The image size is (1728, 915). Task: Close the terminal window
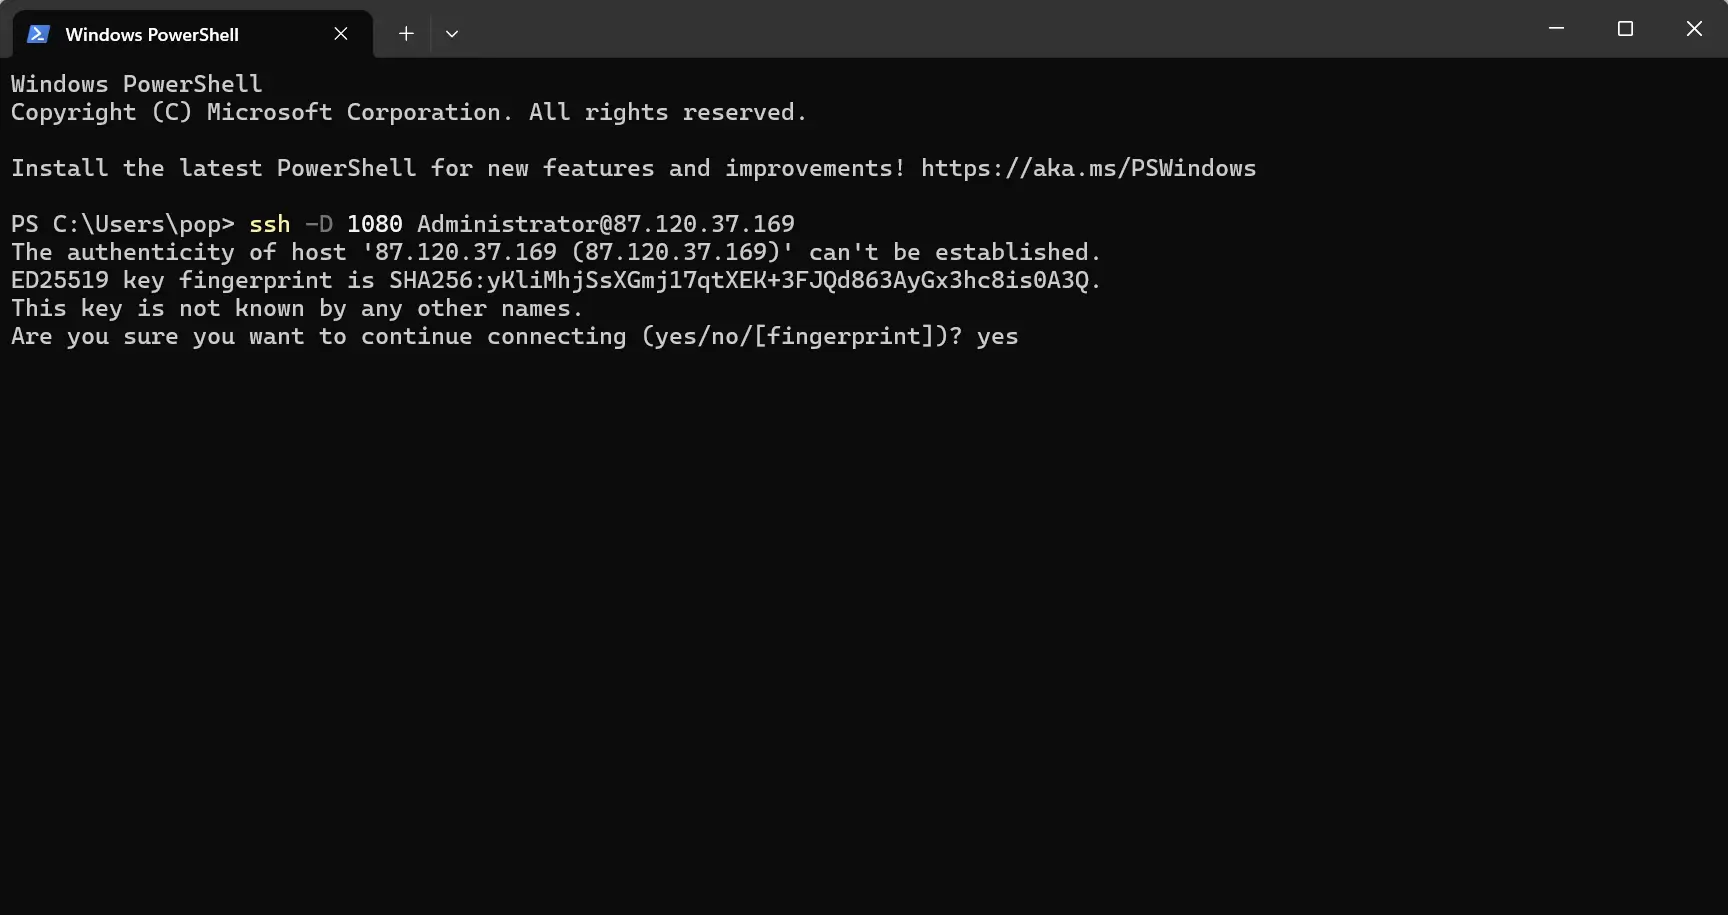1694,29
